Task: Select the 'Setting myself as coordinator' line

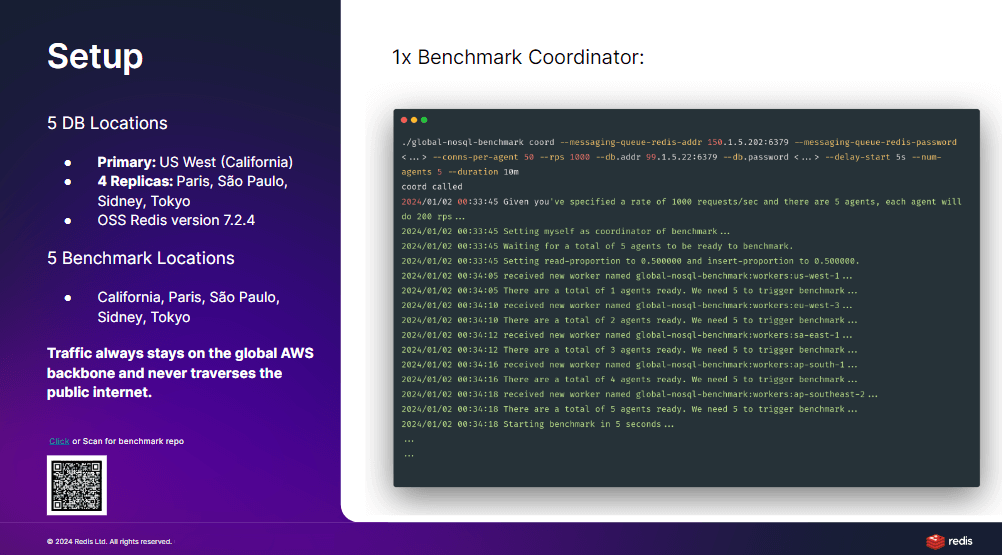Action: tap(566, 231)
